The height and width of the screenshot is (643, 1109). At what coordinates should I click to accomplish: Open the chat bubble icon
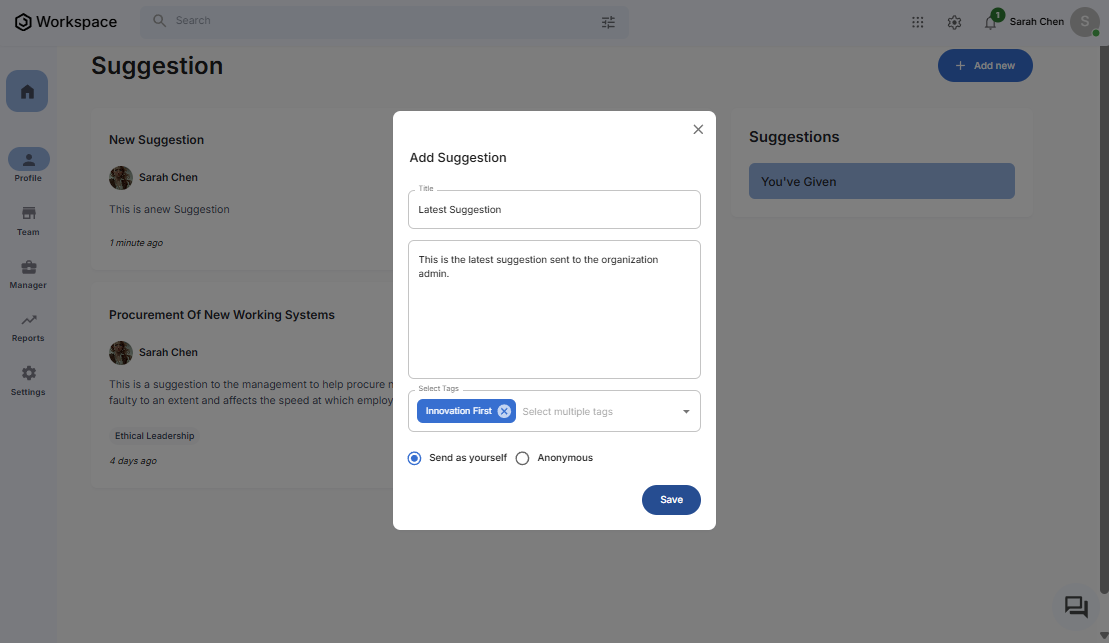[1076, 606]
